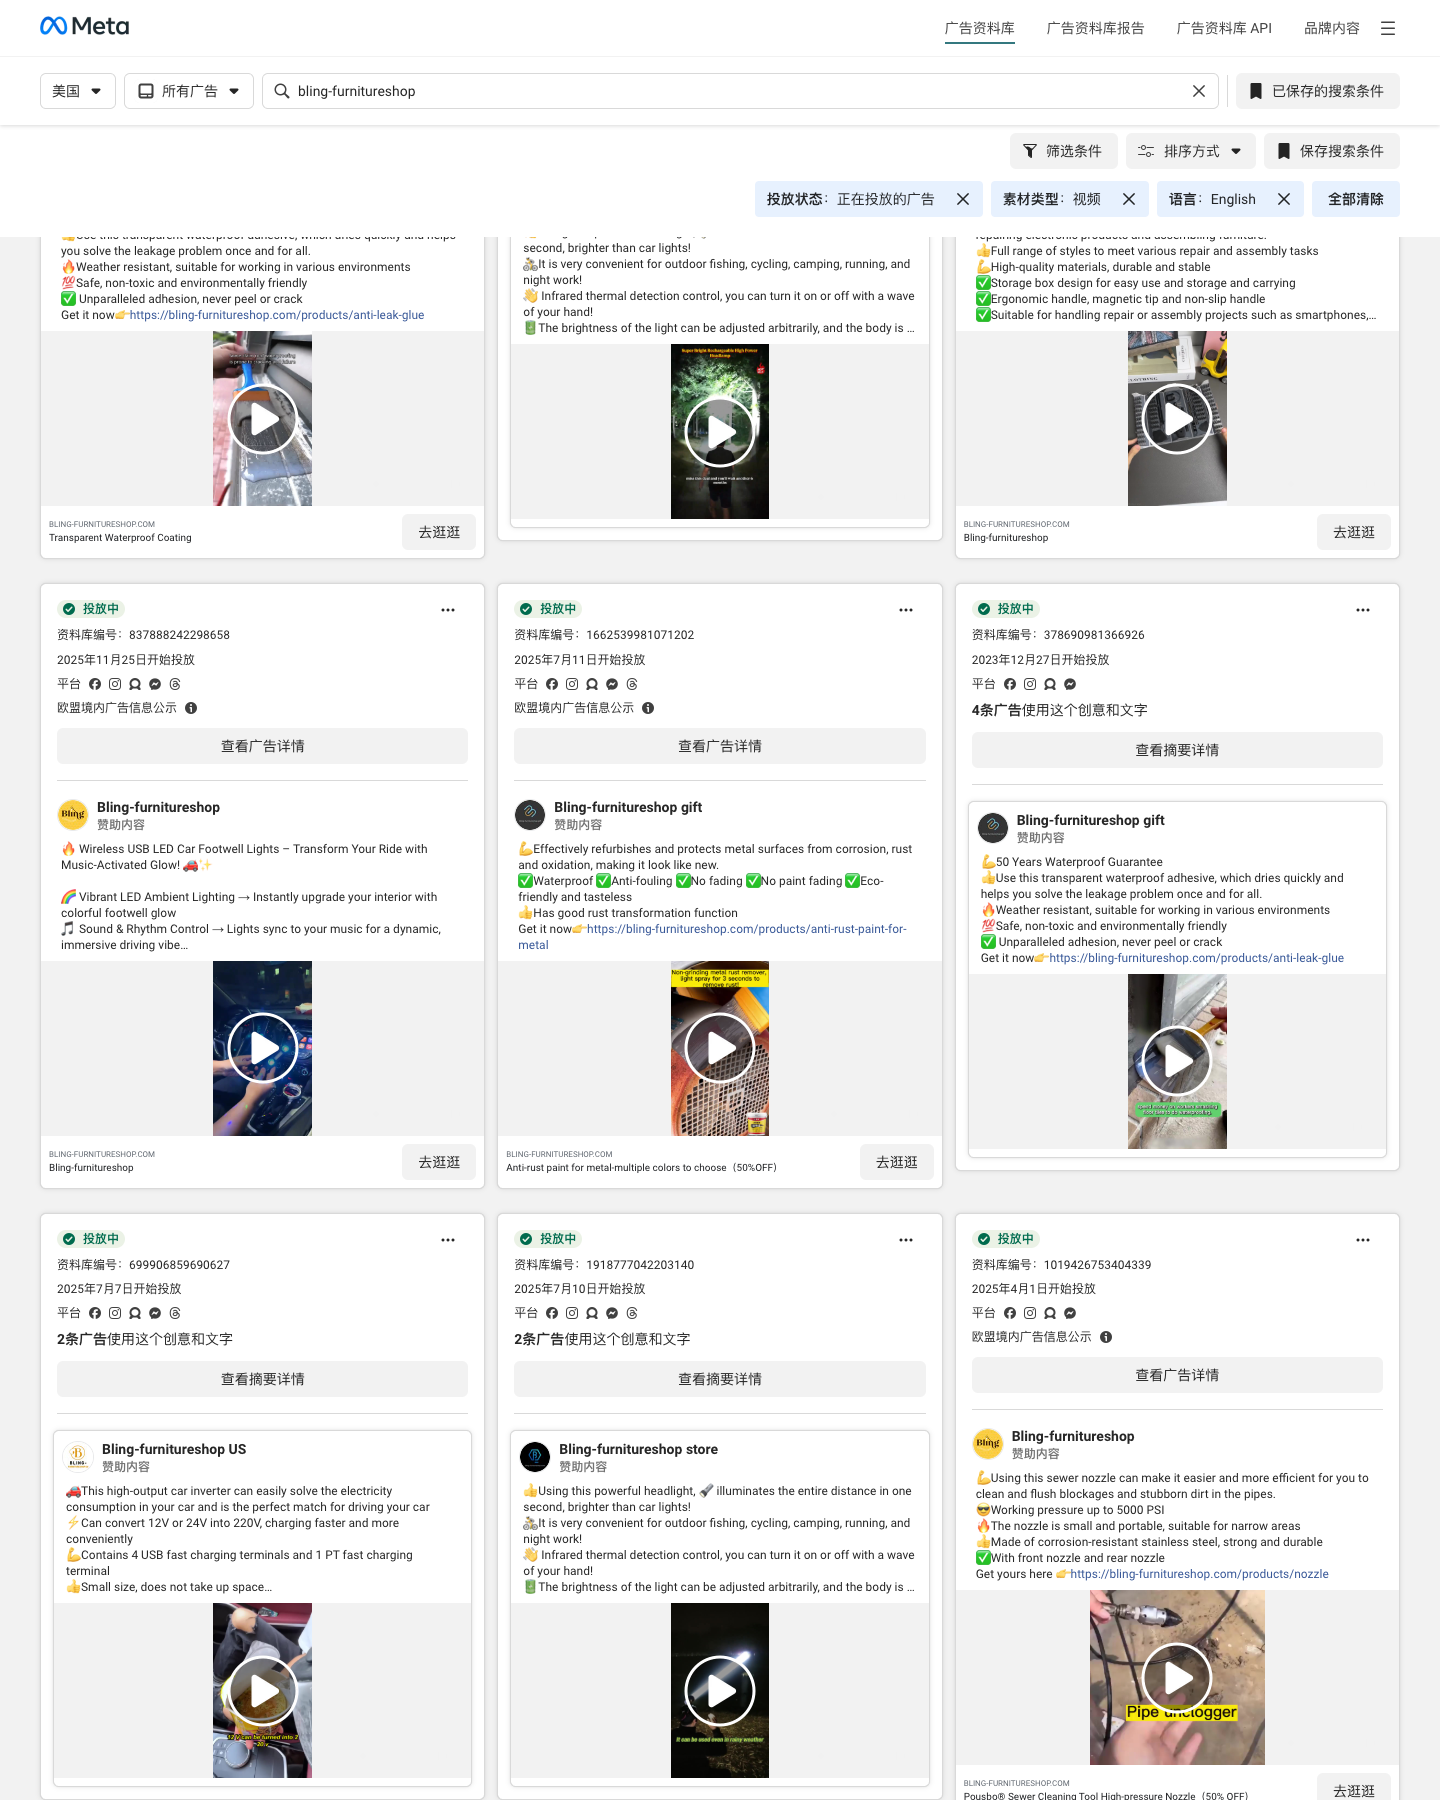
Task: Play the car footwell lights video
Action: (263, 1048)
